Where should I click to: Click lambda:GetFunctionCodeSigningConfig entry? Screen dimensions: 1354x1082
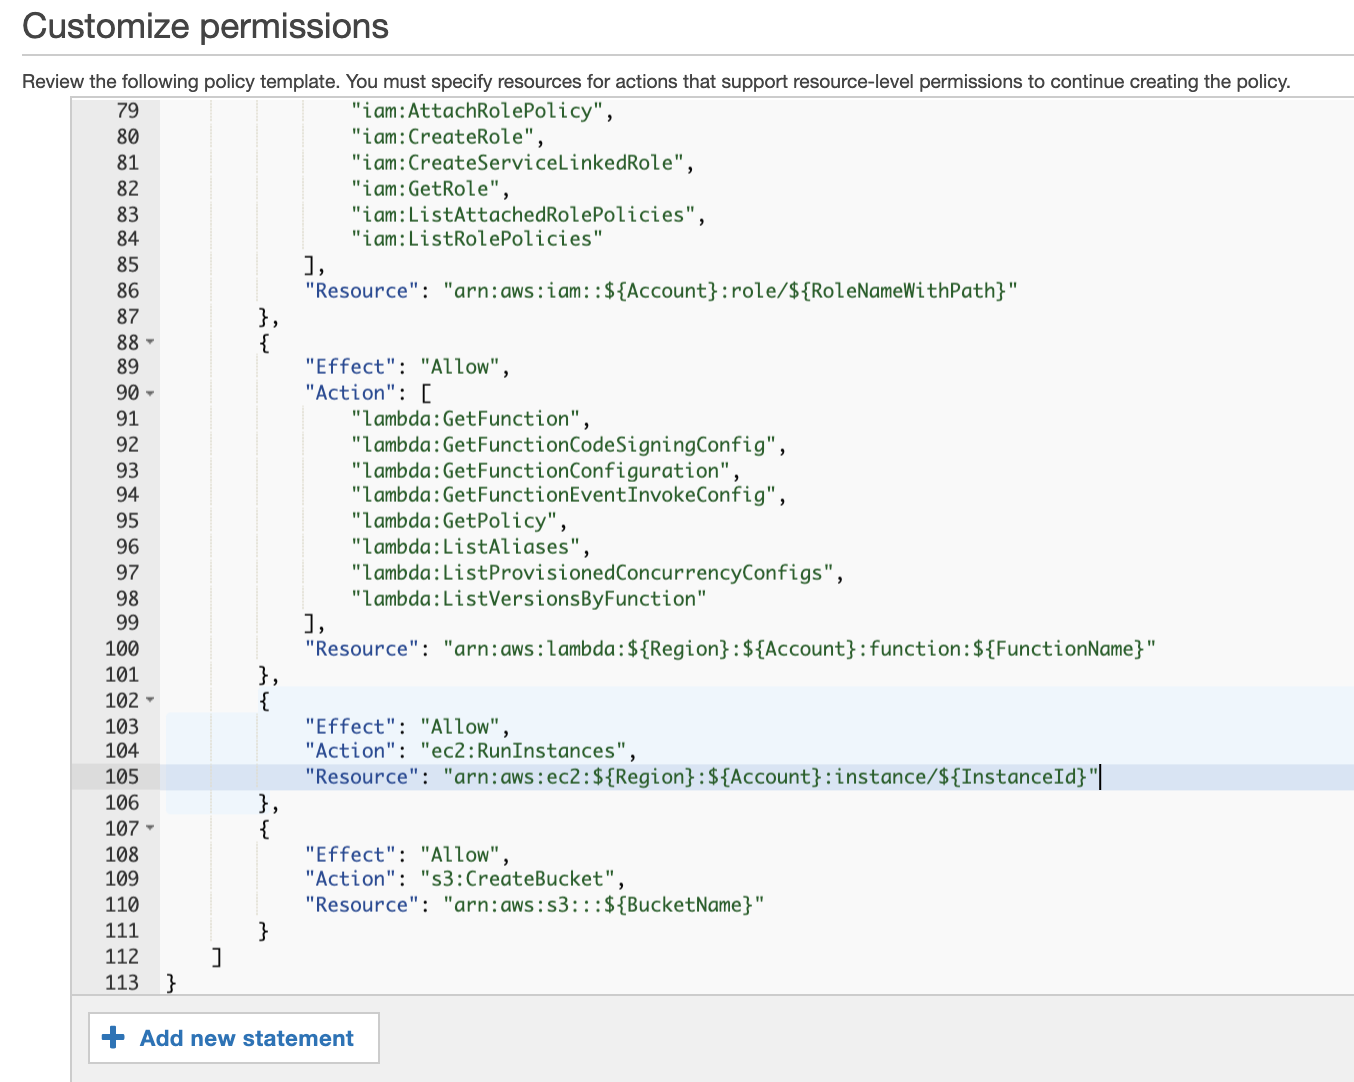(563, 444)
